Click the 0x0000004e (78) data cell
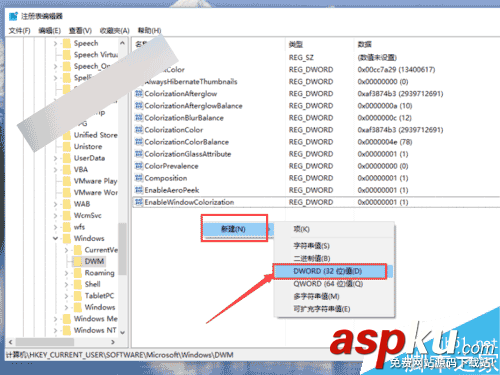Screen dimensions: 500x375 coord(385,142)
